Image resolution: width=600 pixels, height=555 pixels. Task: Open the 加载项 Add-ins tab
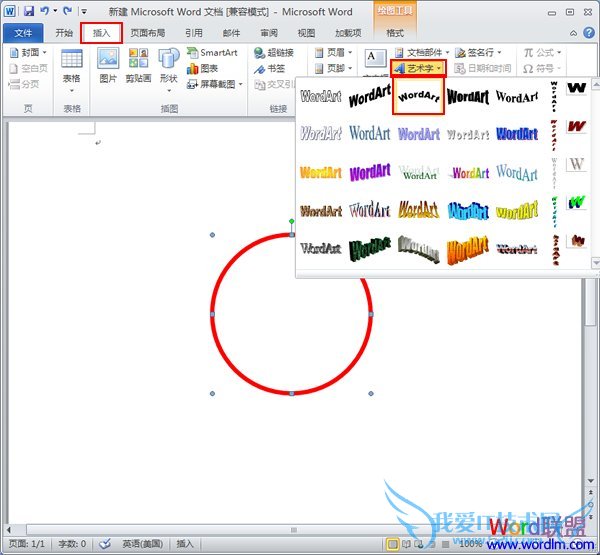pos(348,33)
